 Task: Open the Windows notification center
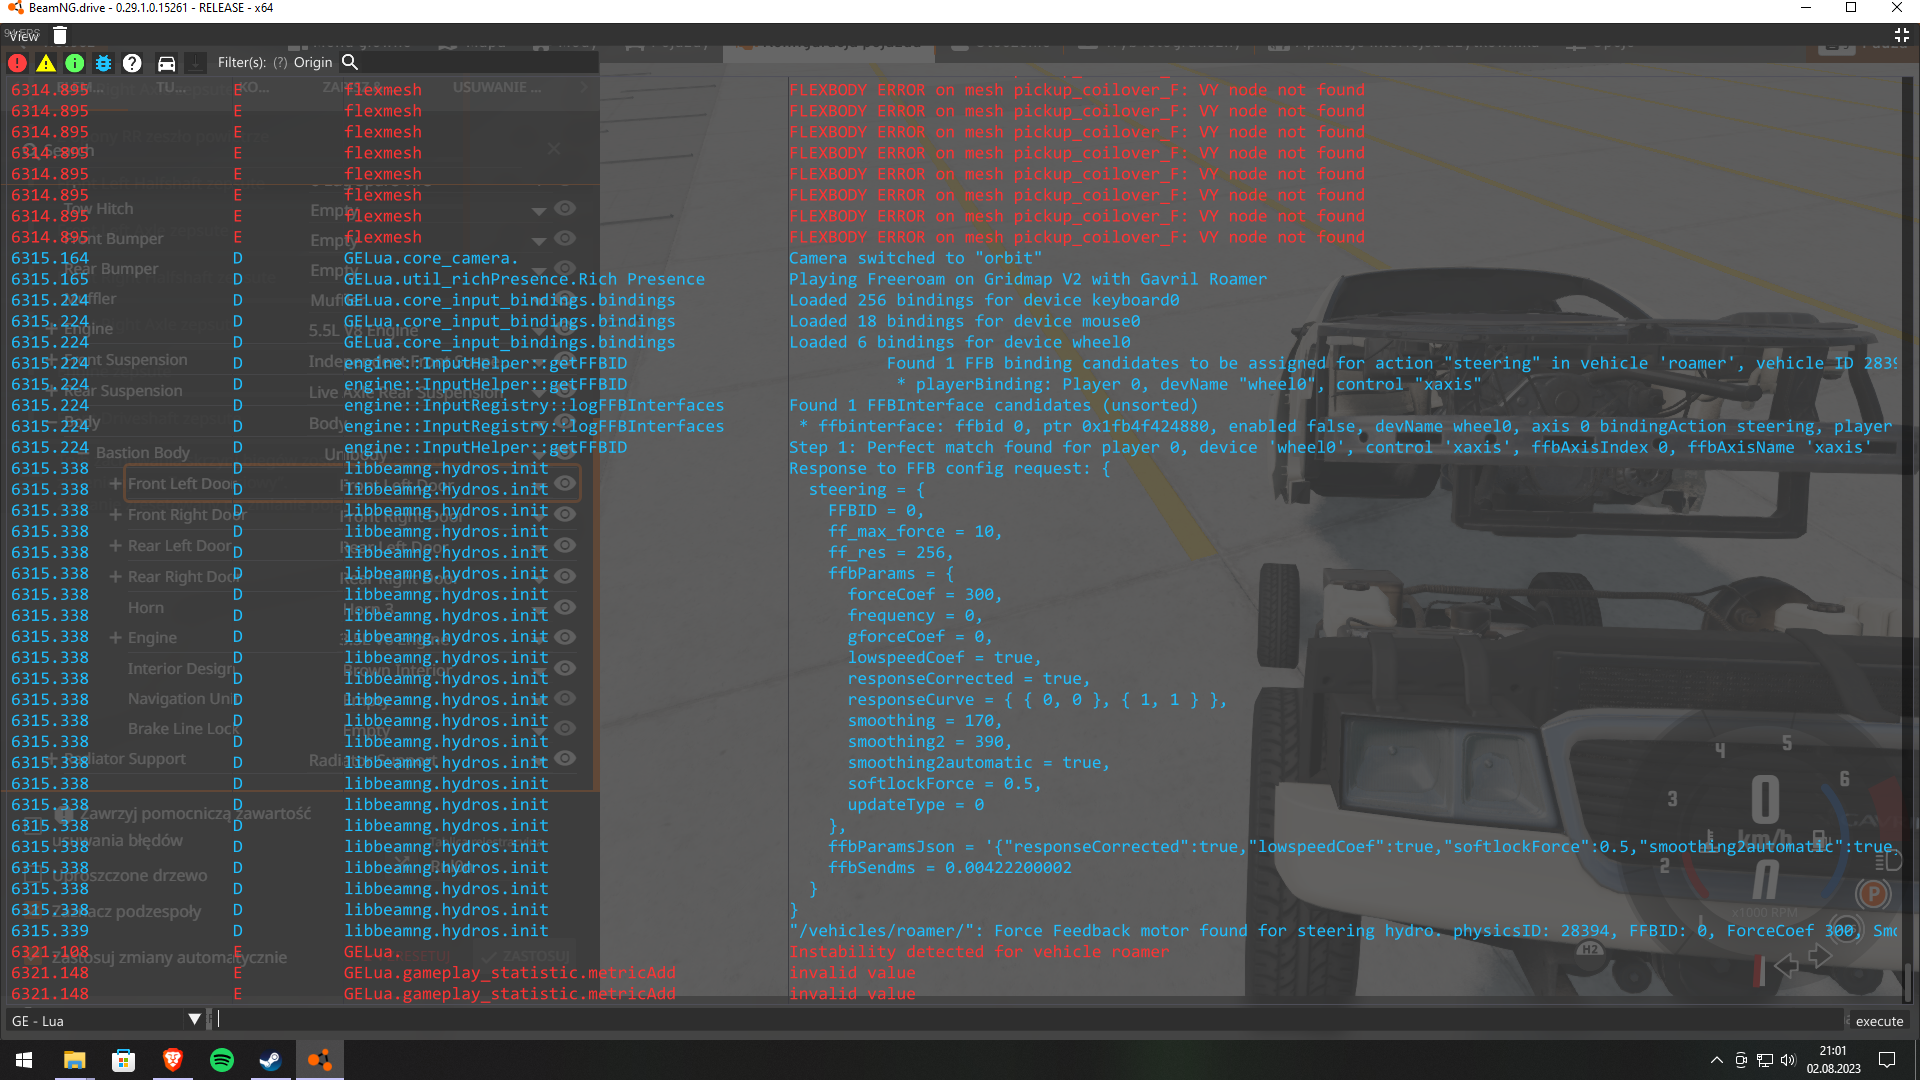(x=1887, y=1060)
